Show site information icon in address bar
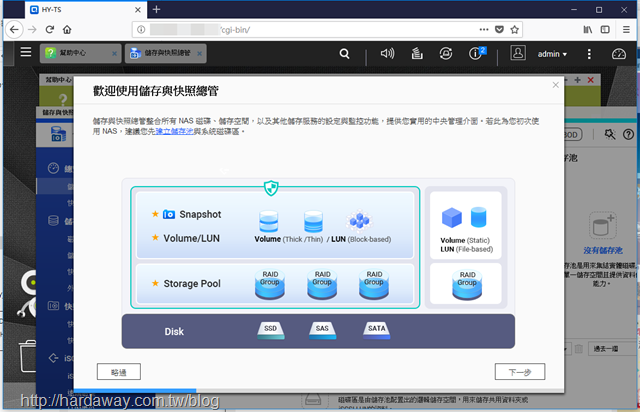This screenshot has height=412, width=640. (x=141, y=29)
